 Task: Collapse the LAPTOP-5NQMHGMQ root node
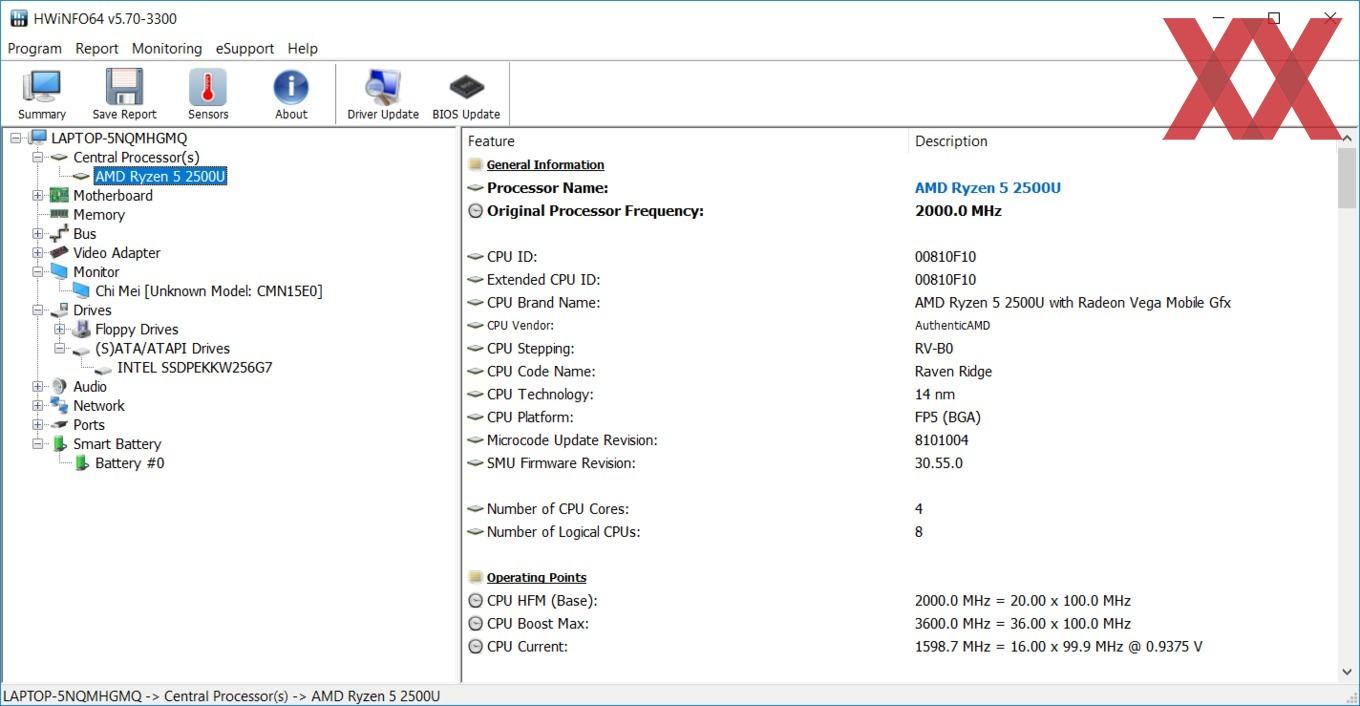pos(16,138)
